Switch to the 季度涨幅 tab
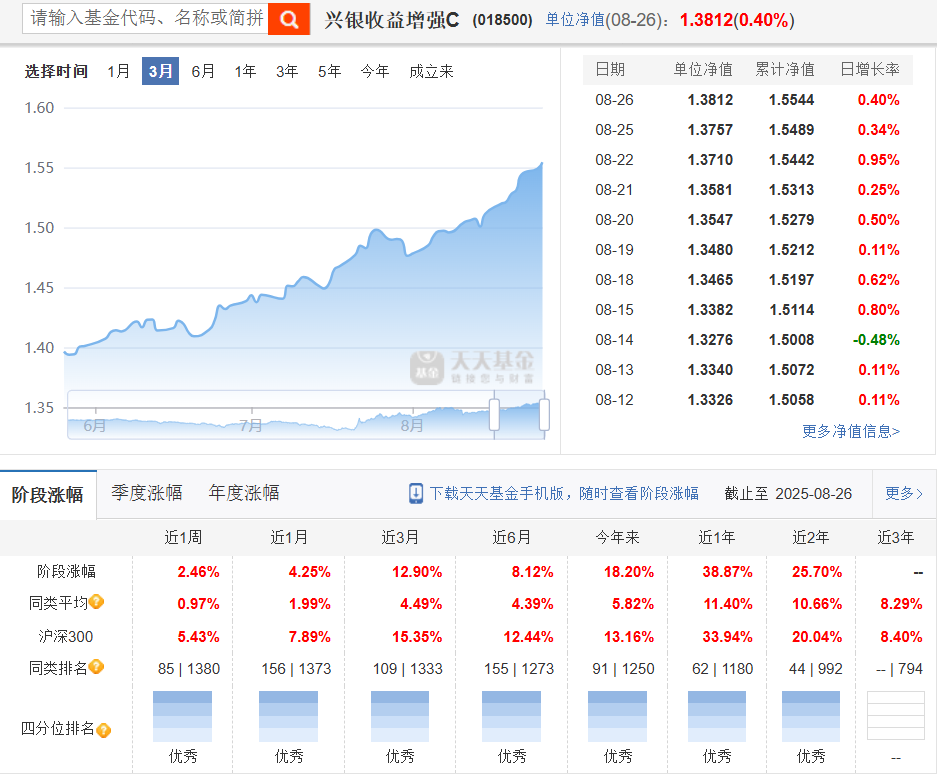The image size is (937, 779). (x=146, y=493)
